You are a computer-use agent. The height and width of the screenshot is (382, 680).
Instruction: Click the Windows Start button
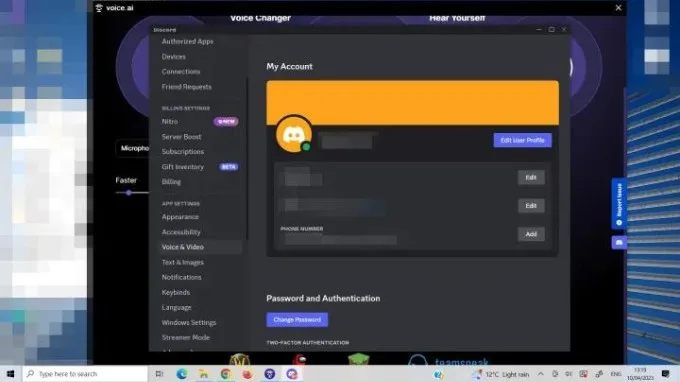(10, 374)
